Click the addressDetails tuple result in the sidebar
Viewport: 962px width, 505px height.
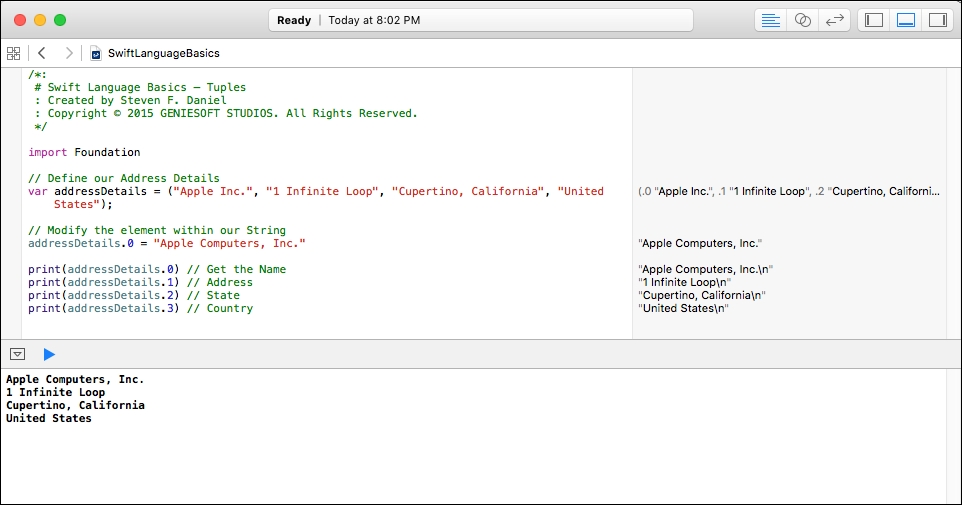[x=789, y=191]
